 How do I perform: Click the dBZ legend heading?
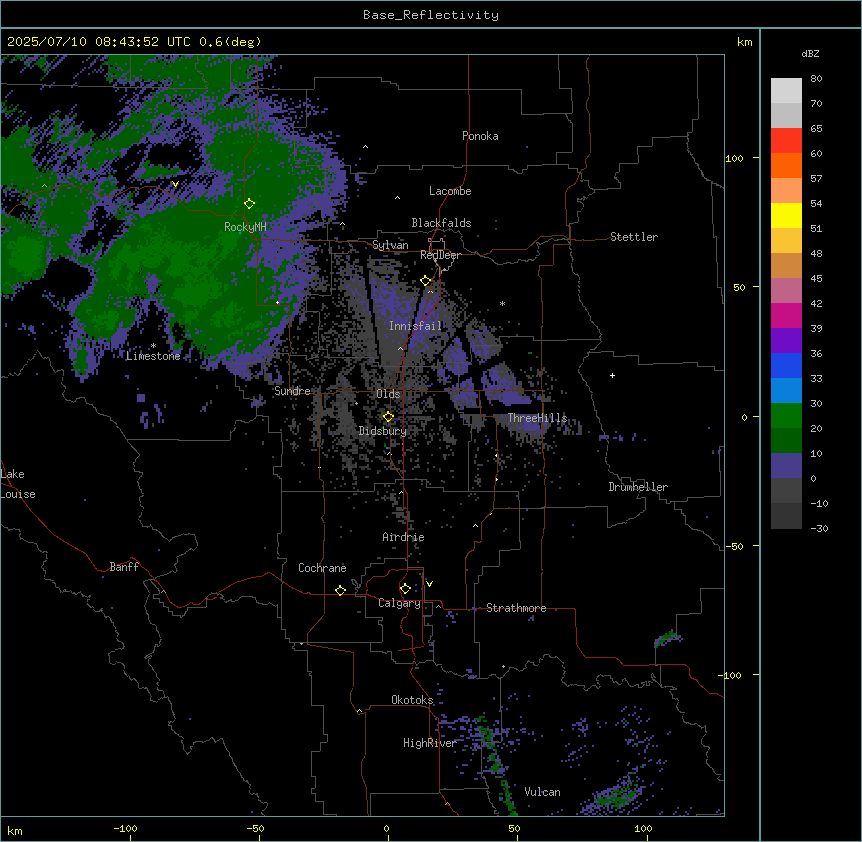810,53
